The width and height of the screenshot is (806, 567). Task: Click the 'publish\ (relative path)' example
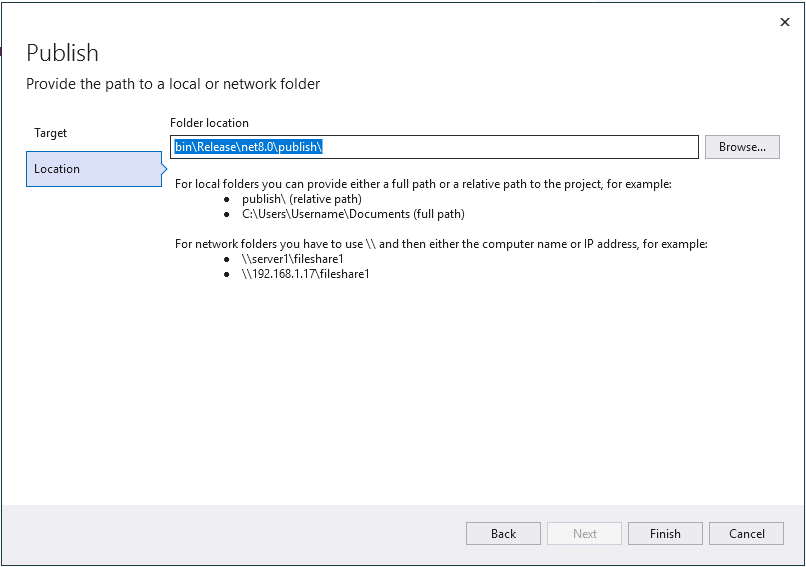click(x=301, y=199)
